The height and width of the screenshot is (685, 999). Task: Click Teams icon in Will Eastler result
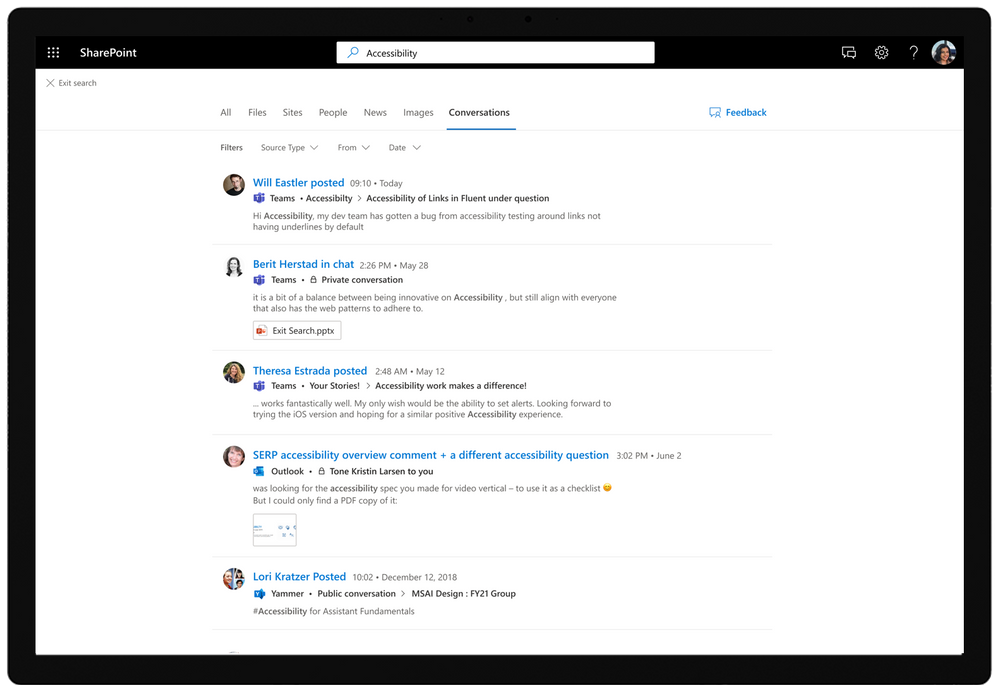tap(259, 198)
